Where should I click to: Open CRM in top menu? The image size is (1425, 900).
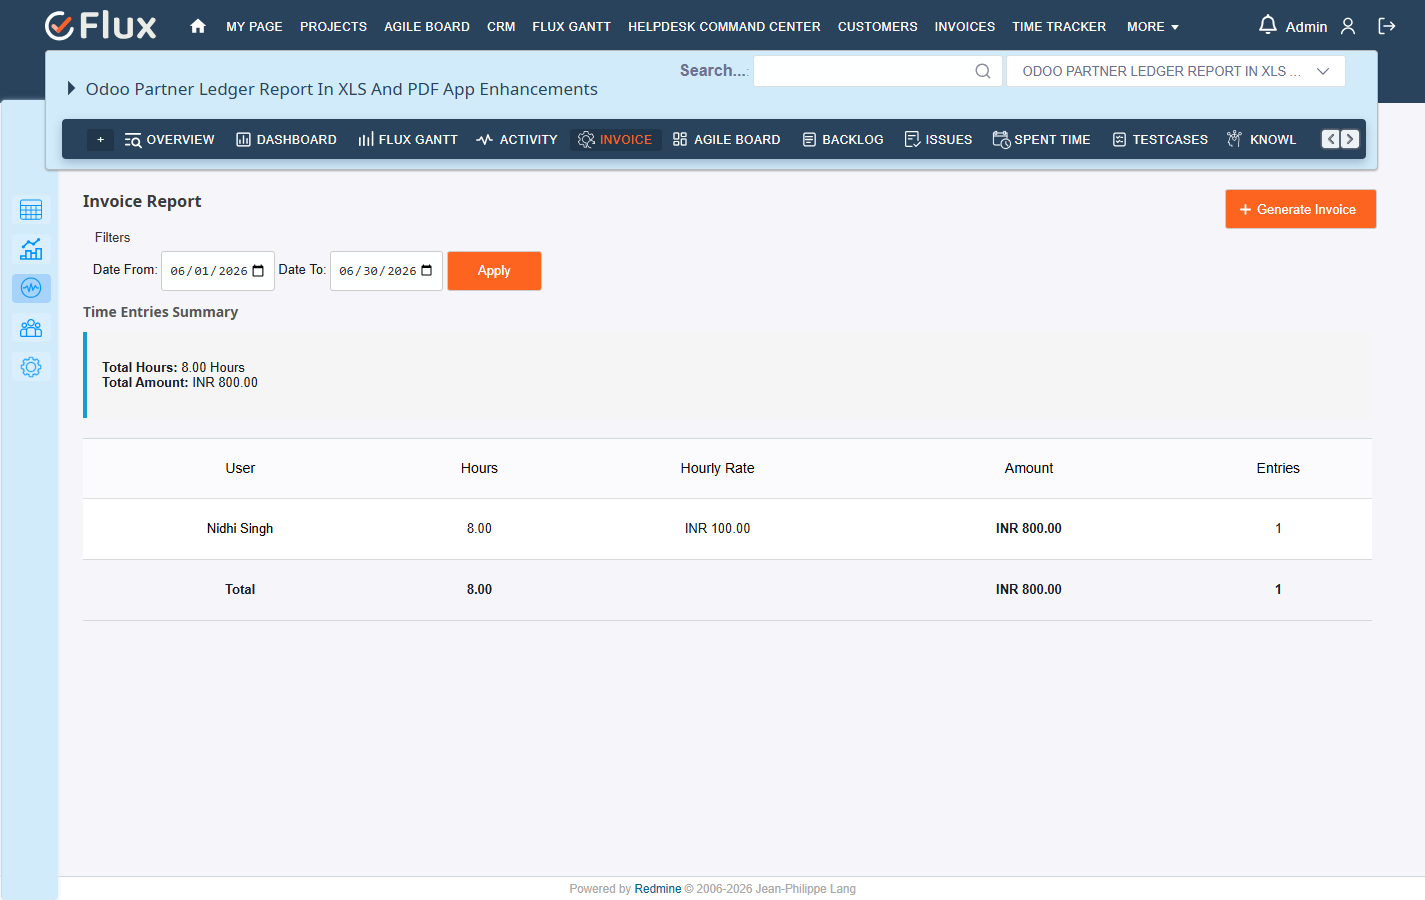[x=501, y=27]
